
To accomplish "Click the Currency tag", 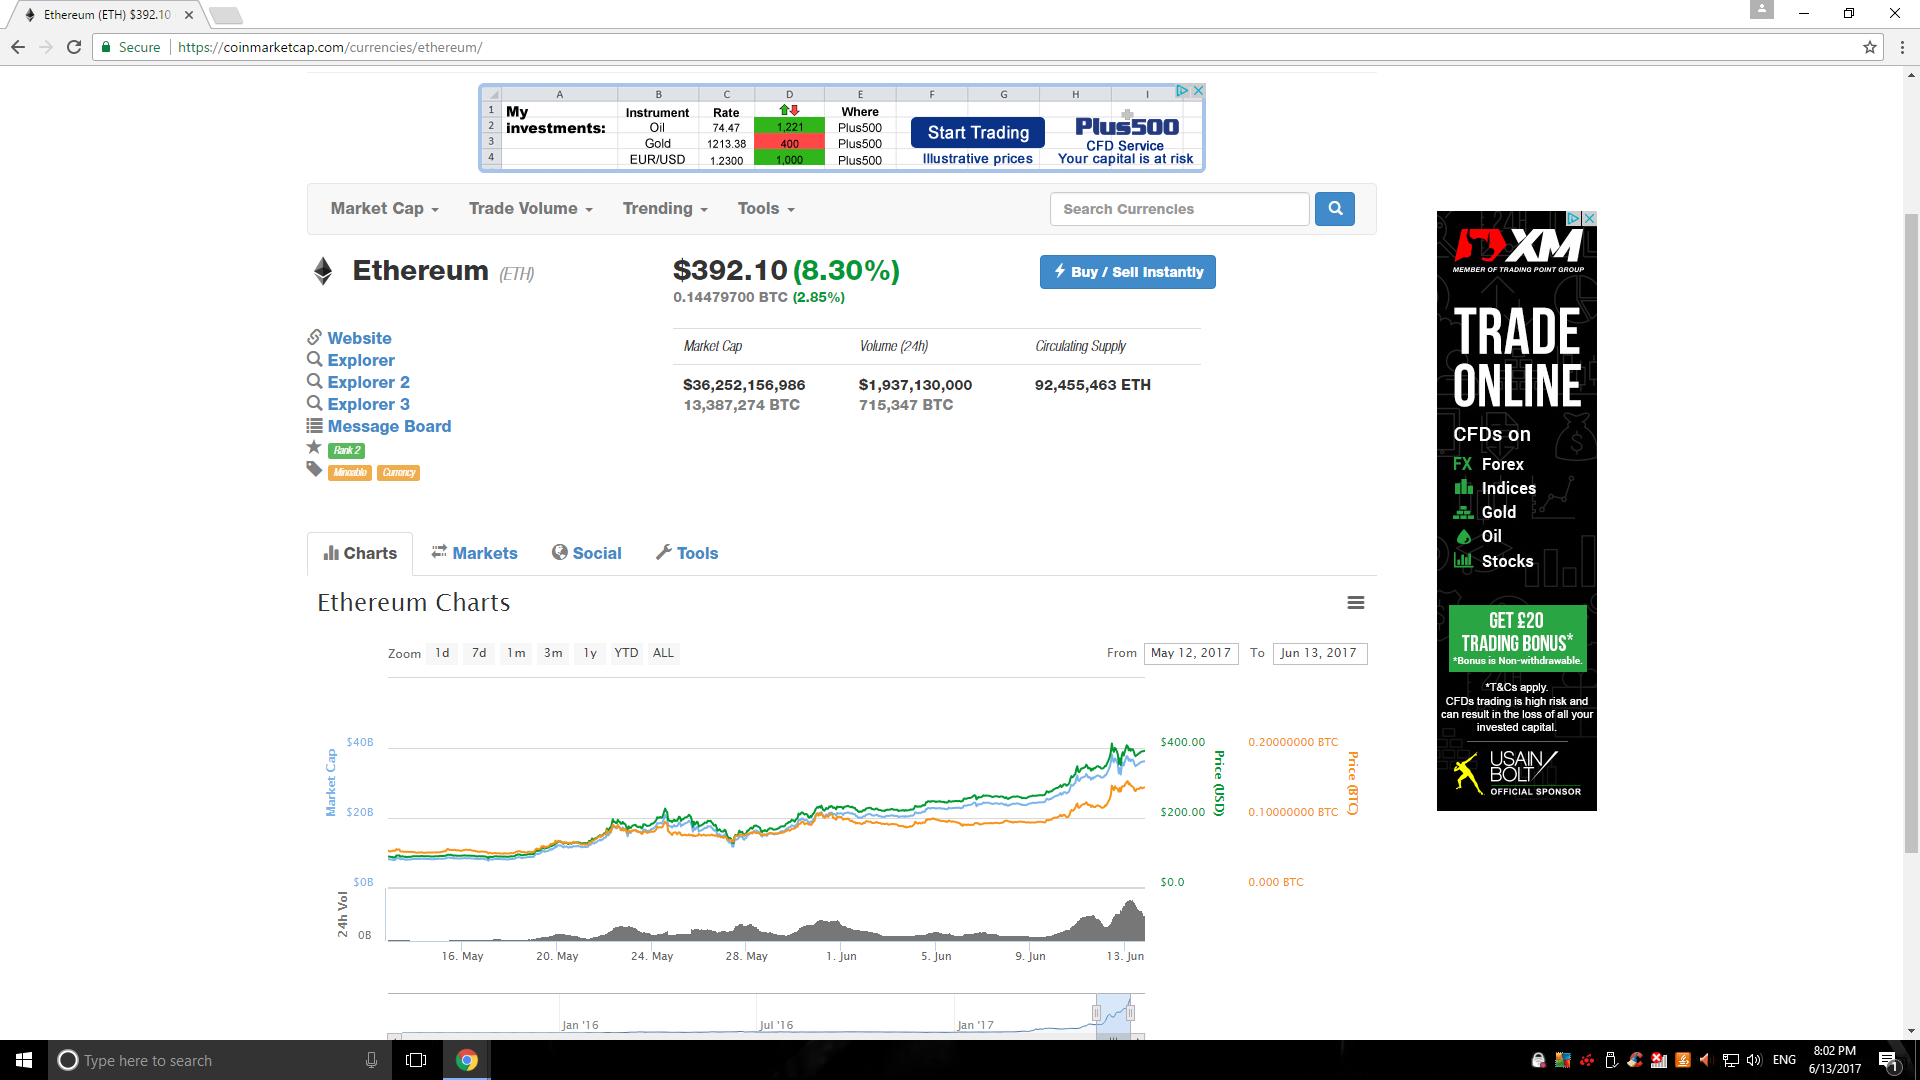I will pyautogui.click(x=398, y=473).
